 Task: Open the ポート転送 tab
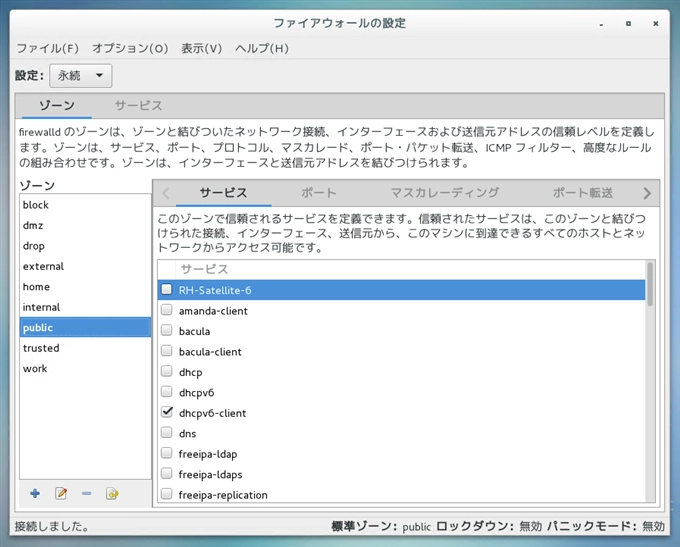[582, 193]
